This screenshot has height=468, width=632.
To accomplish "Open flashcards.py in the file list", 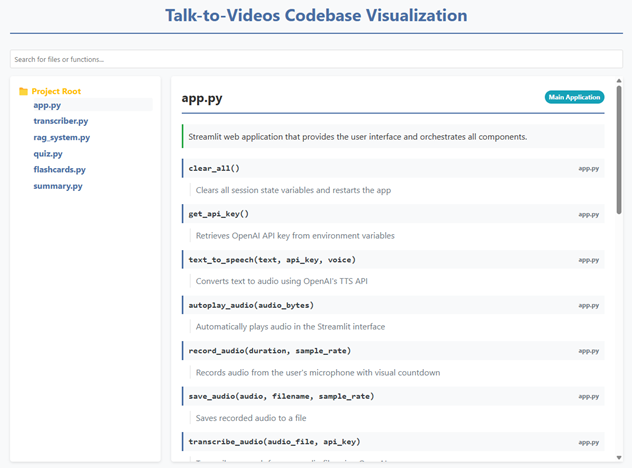I will pyautogui.click(x=59, y=170).
